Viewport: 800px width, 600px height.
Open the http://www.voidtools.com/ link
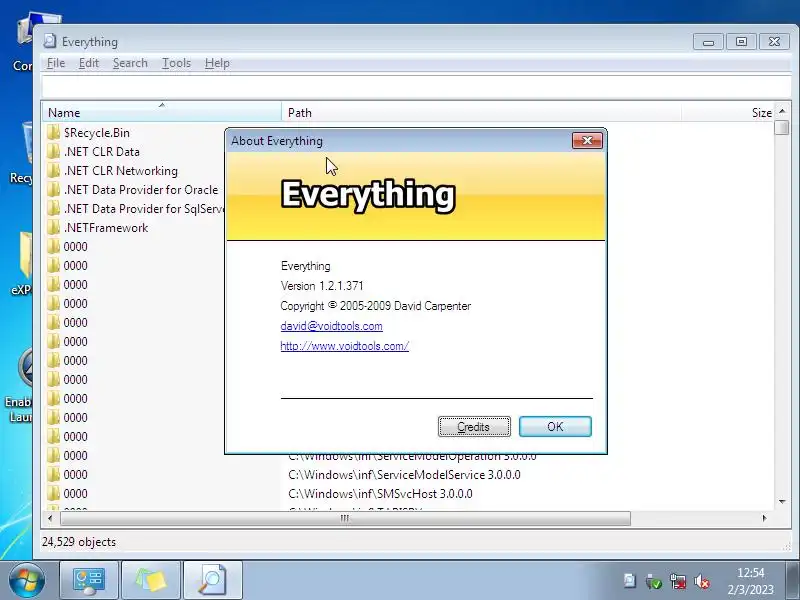pos(344,346)
